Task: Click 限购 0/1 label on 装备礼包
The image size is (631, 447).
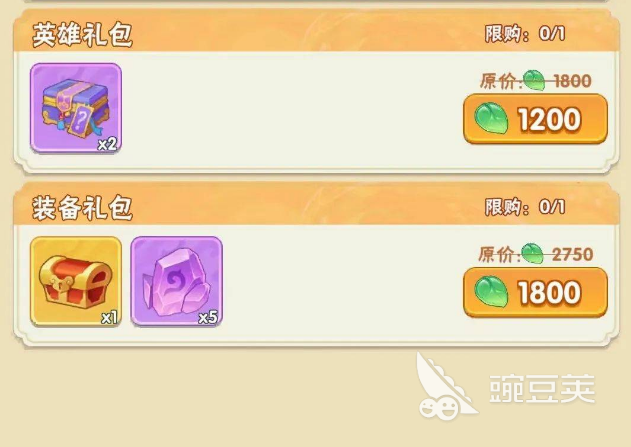Action: pyautogui.click(x=525, y=207)
